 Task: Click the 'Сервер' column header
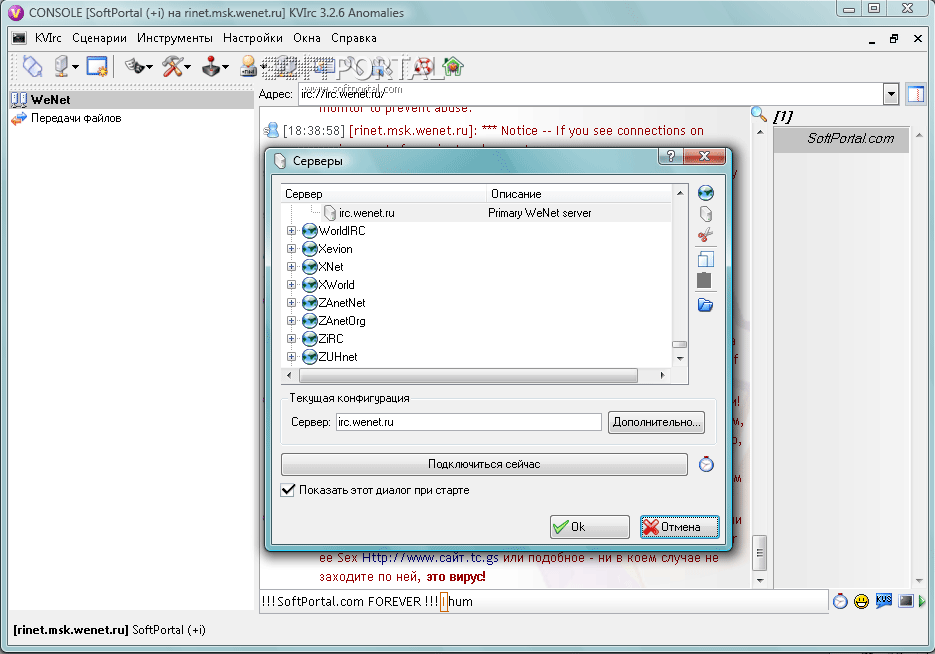(383, 194)
